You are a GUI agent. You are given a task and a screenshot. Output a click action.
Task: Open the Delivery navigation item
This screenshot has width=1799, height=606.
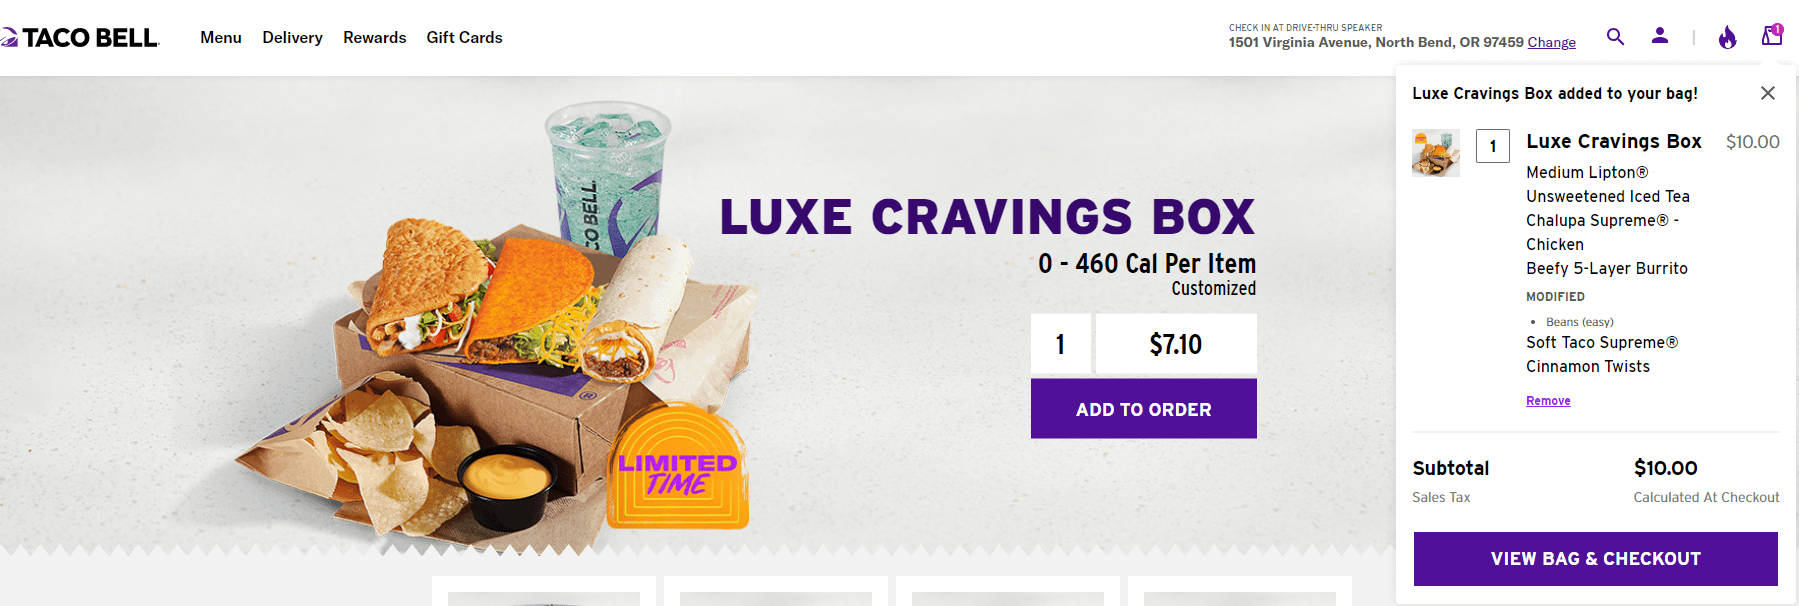tap(292, 37)
